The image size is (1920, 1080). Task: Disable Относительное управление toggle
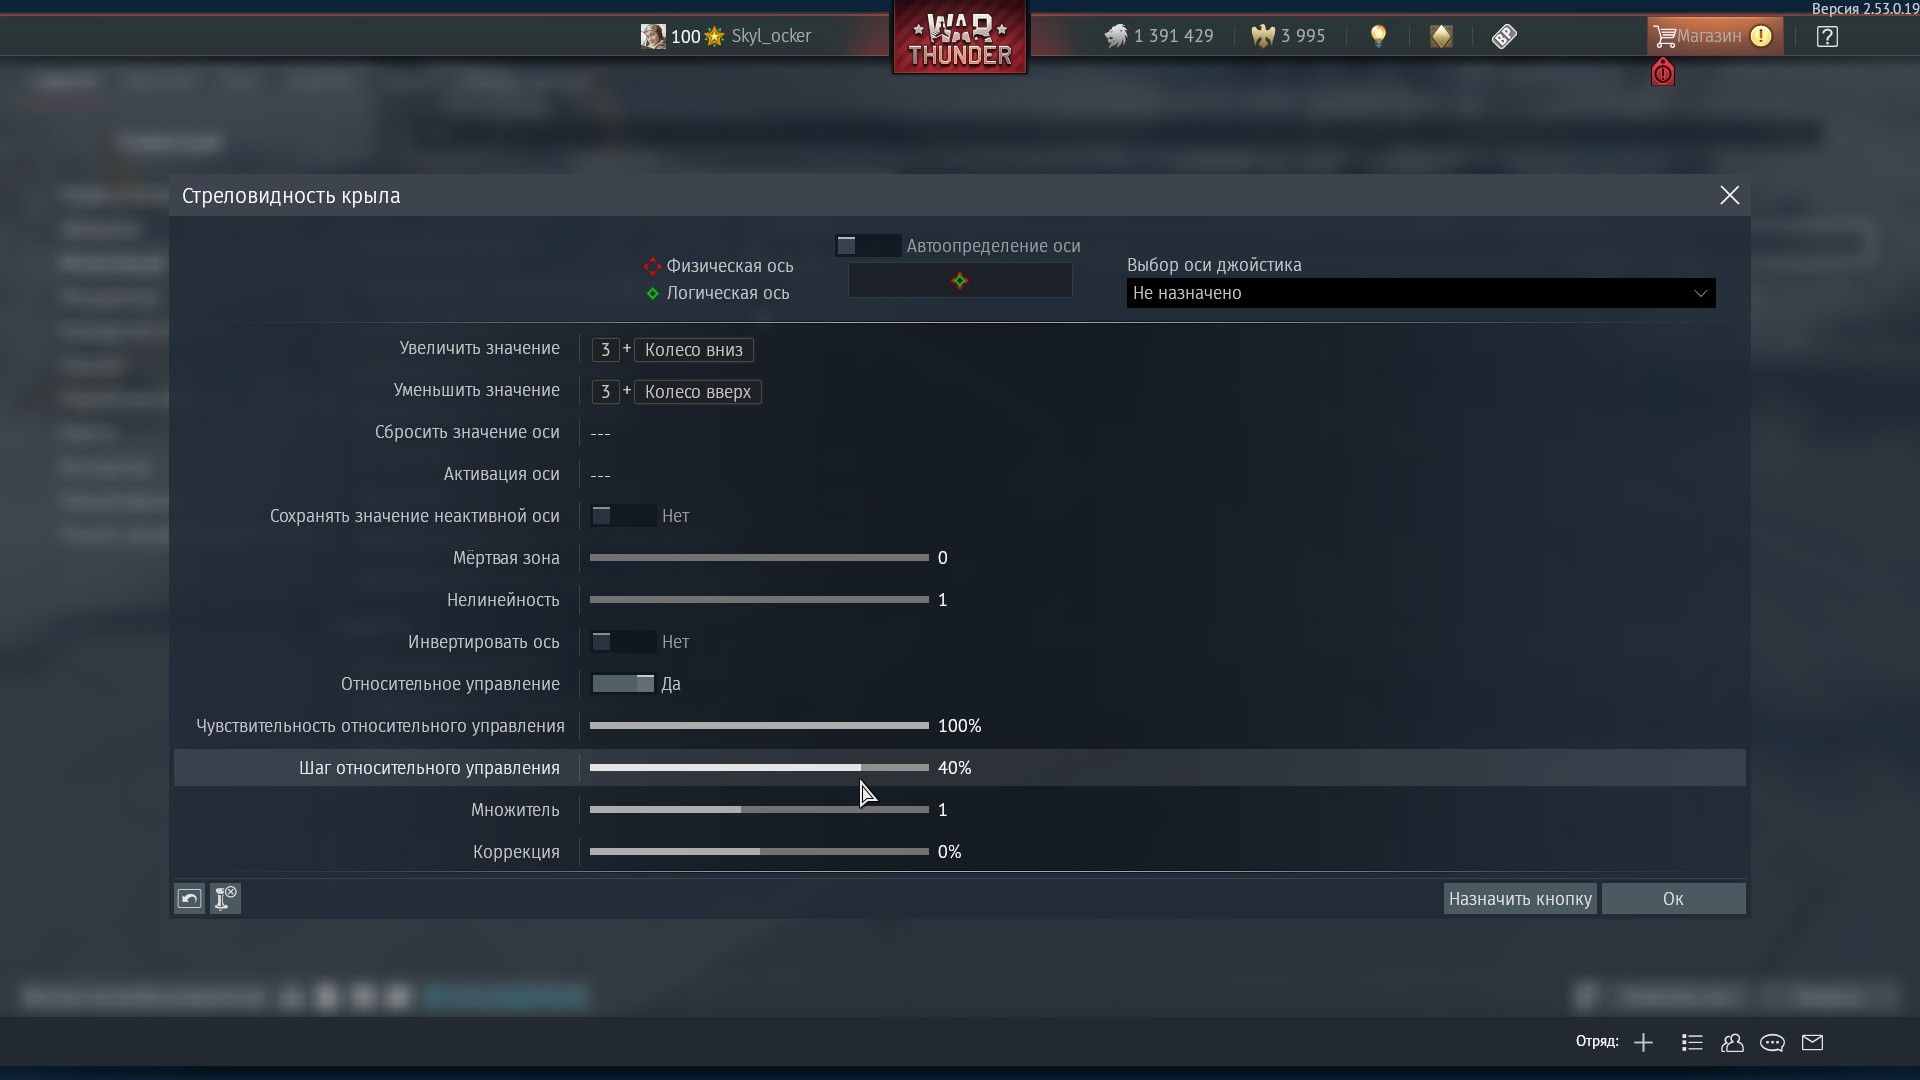coord(622,684)
